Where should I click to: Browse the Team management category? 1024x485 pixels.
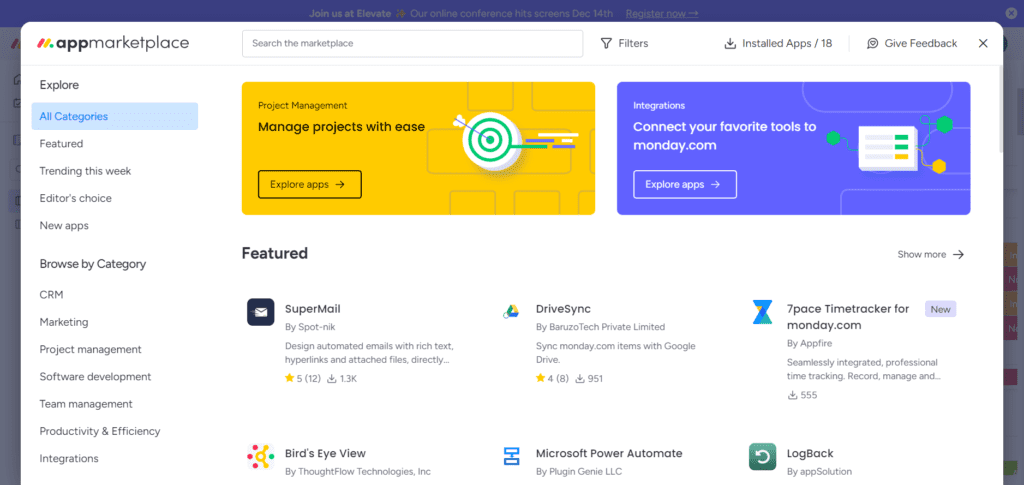click(86, 405)
